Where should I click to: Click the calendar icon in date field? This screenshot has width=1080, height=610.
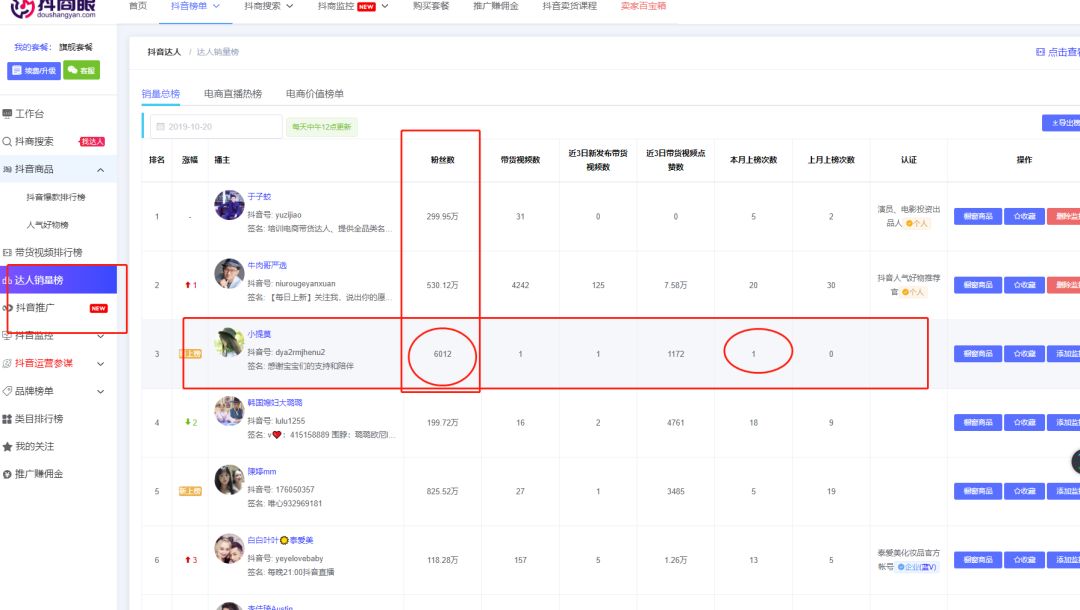coord(160,127)
